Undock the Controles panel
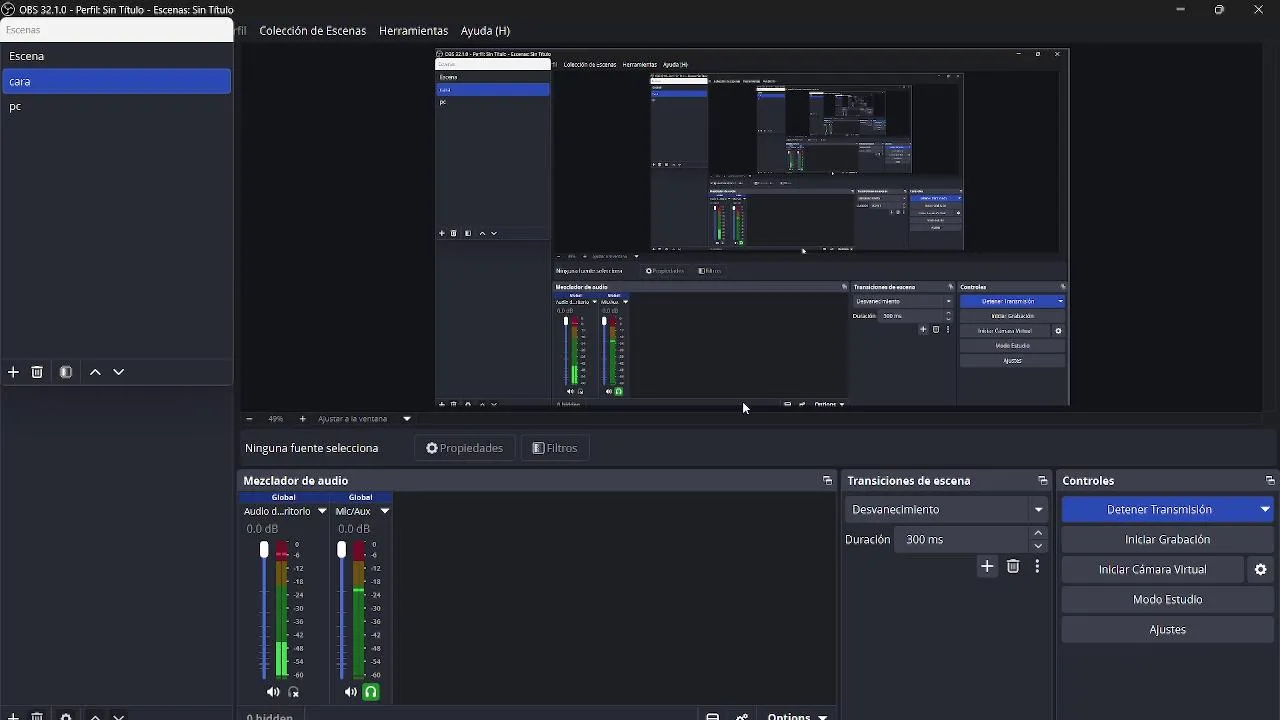This screenshot has height=720, width=1280. click(1270, 481)
